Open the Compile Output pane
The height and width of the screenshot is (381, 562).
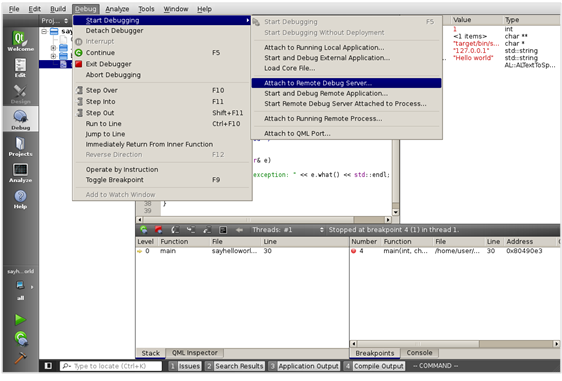[x=374, y=366]
